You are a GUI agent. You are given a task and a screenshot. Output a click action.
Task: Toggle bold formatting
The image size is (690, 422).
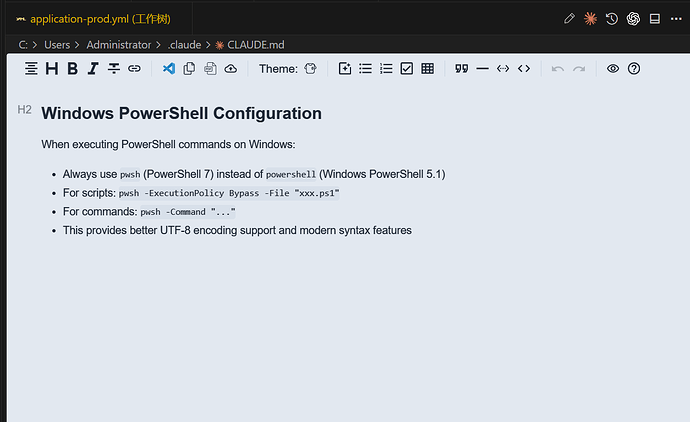click(x=73, y=69)
